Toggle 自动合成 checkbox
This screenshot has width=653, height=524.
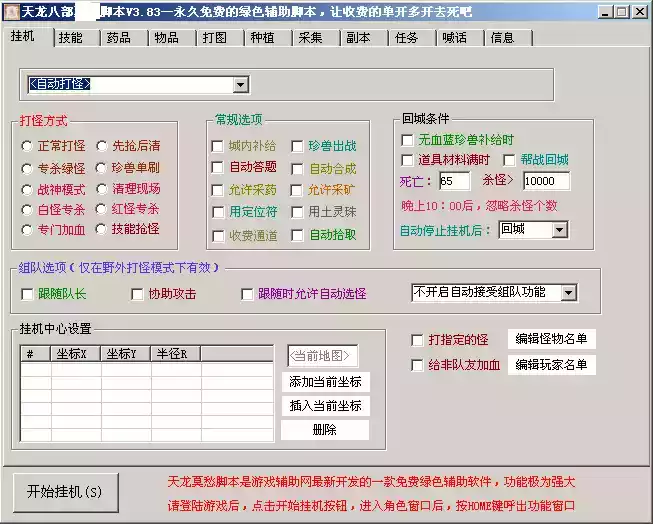[x=297, y=169]
